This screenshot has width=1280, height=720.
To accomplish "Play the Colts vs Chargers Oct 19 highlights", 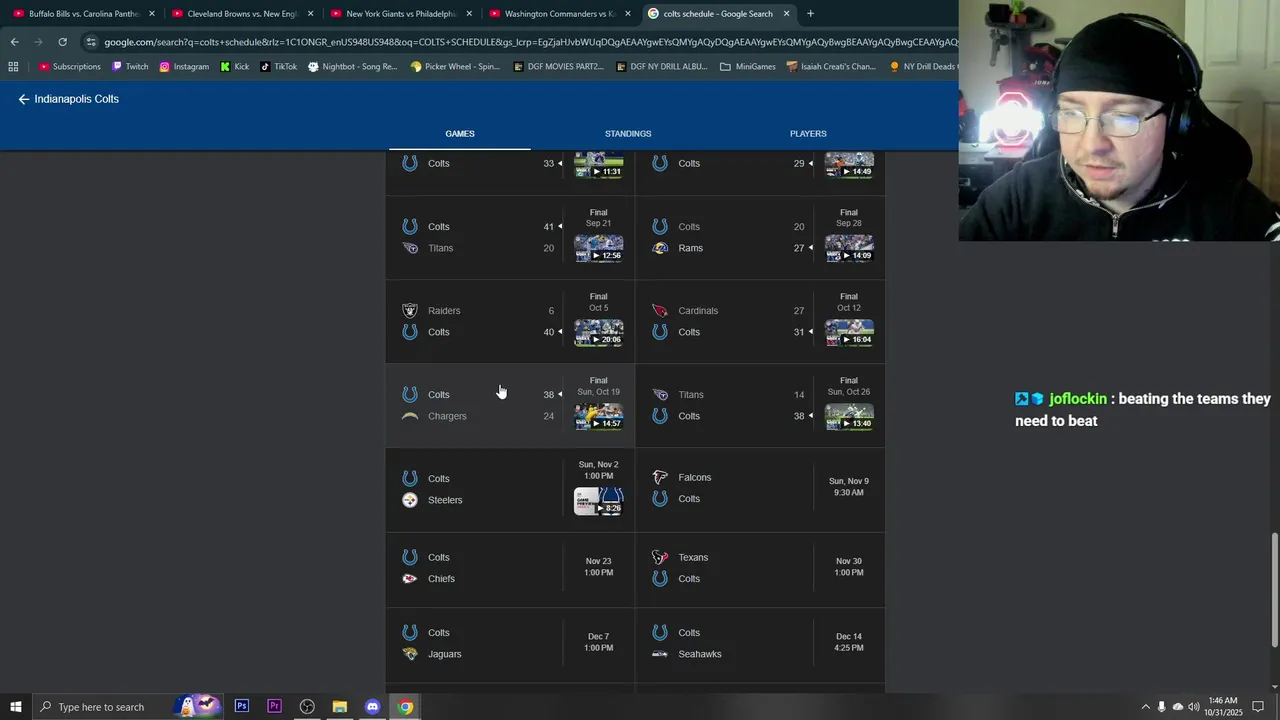I will click(599, 416).
